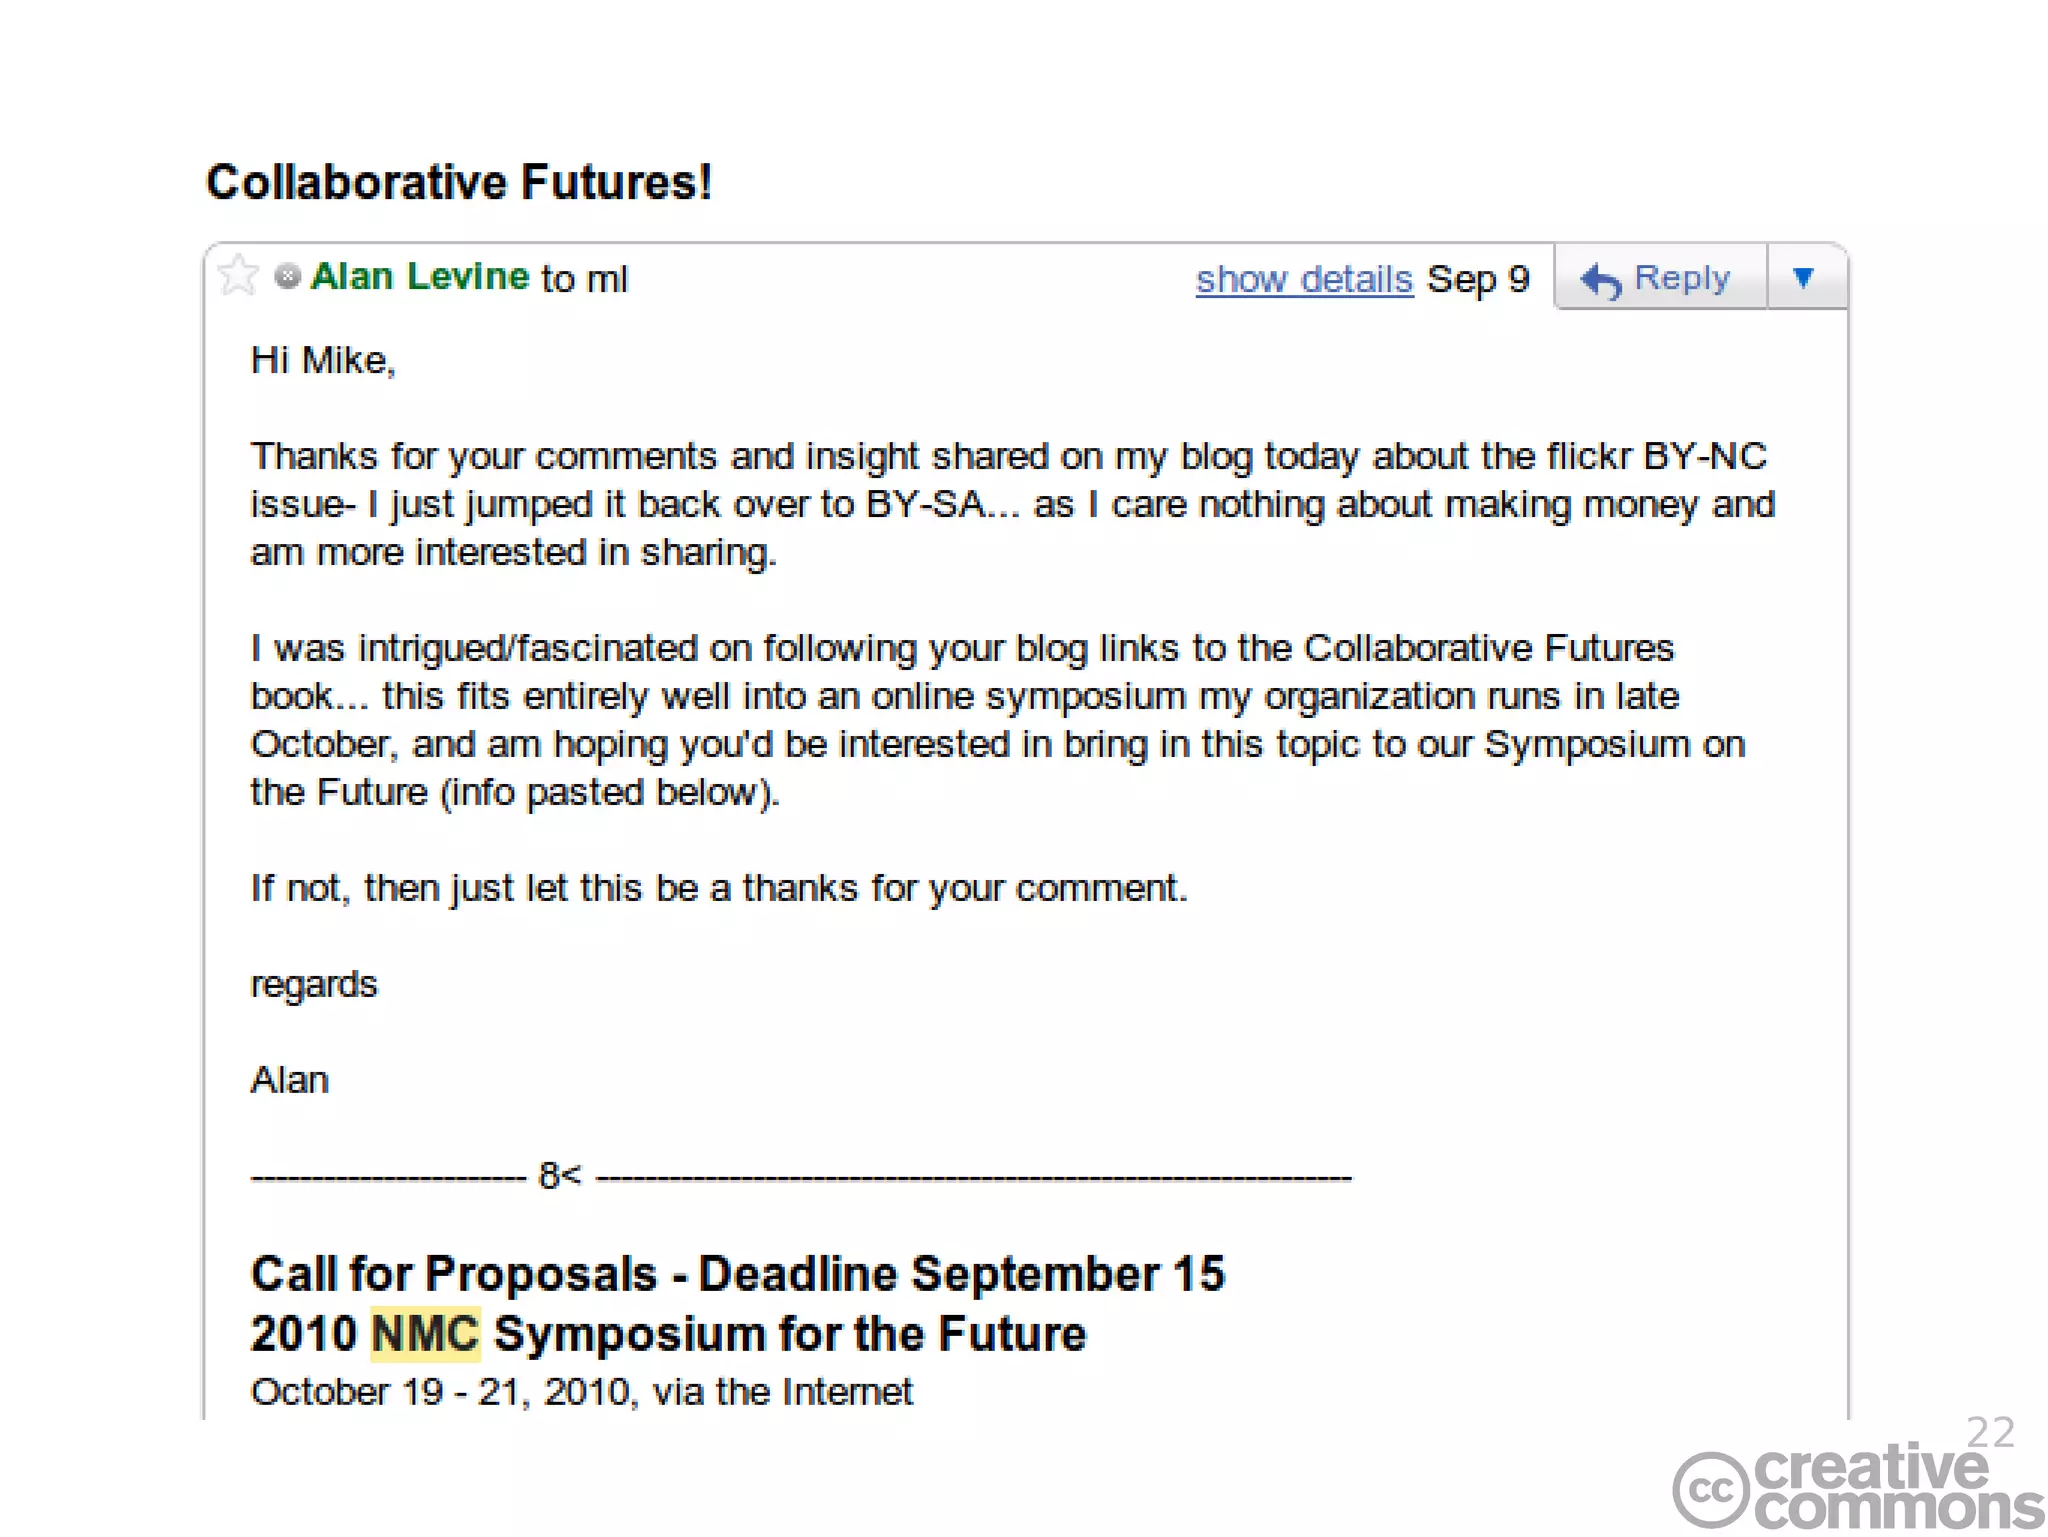Image resolution: width=2048 pixels, height=1537 pixels.
Task: Click the show details link
Action: (1304, 279)
